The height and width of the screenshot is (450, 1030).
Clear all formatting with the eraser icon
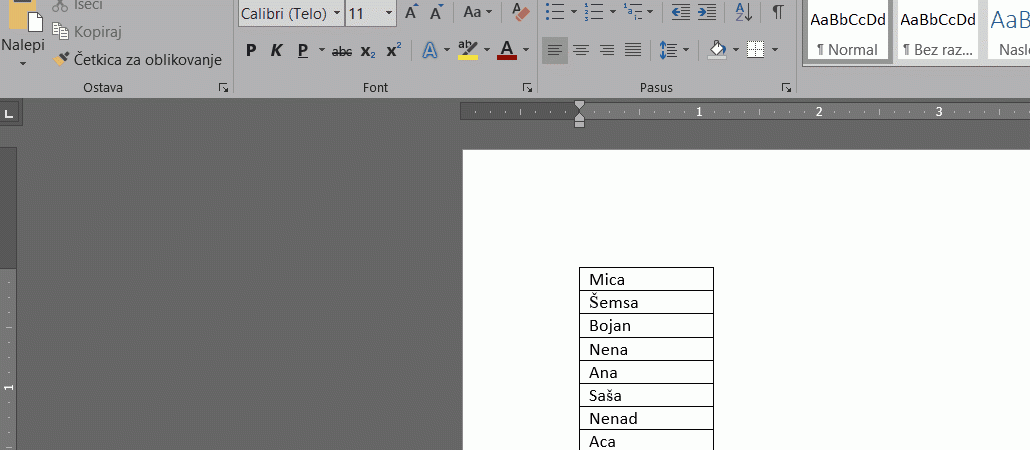point(520,13)
